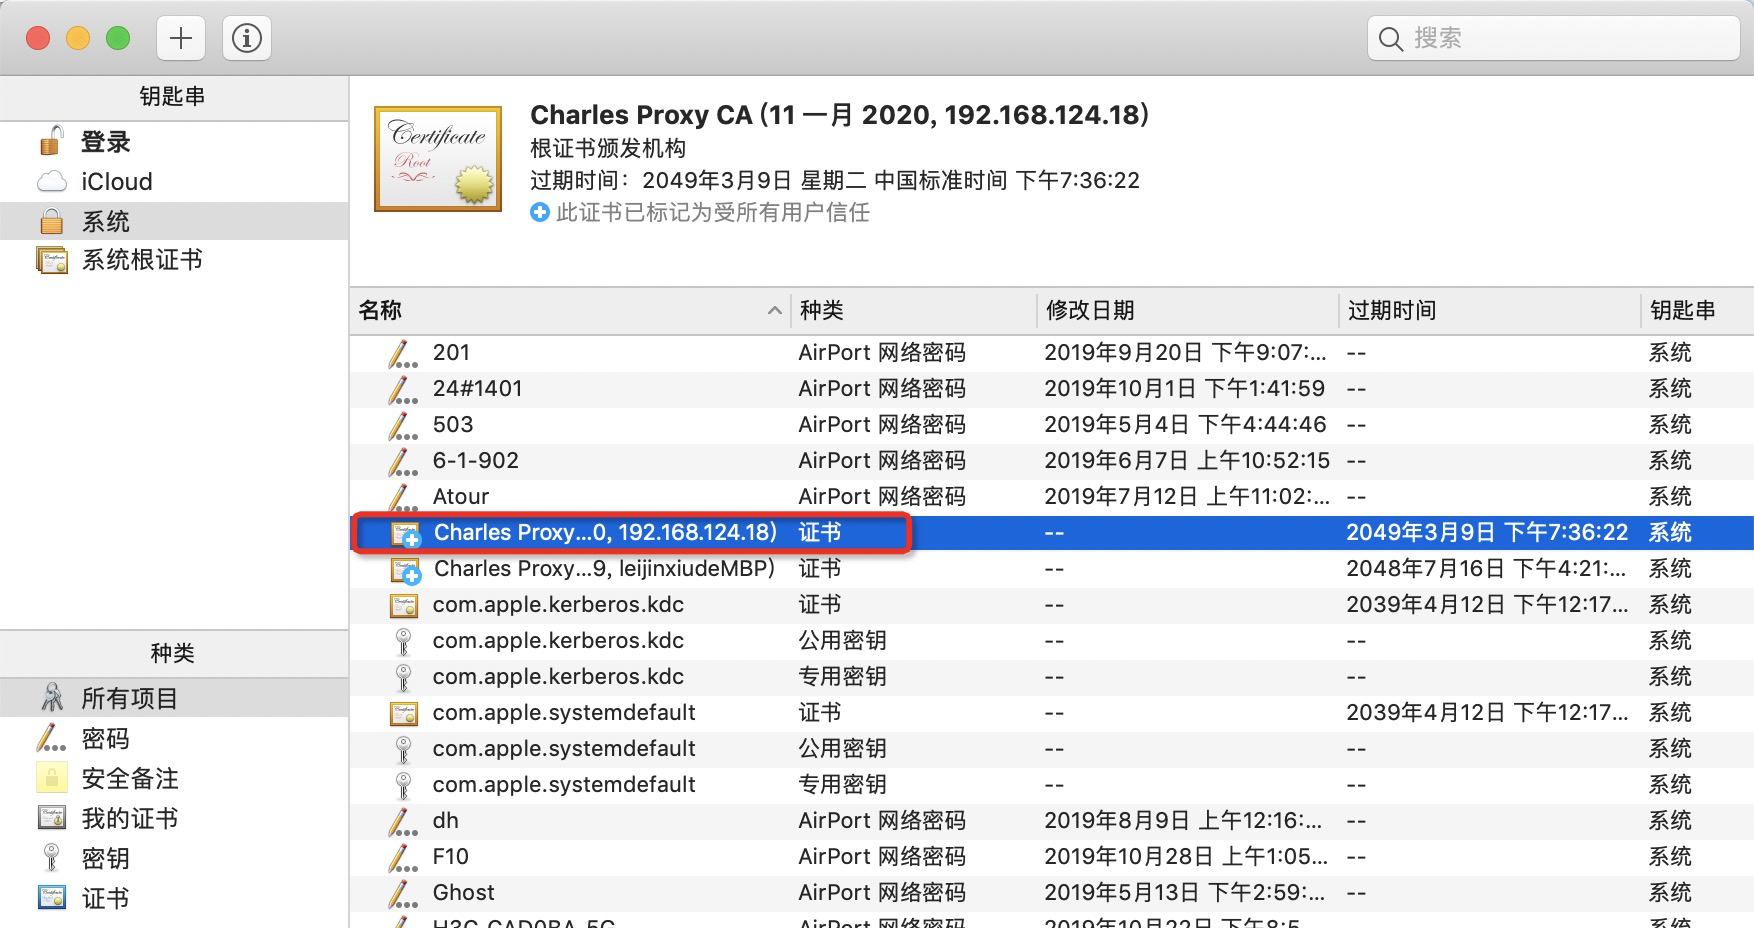Viewport: 1754px width, 928px height.
Task: Select the Atour AirPort password row
Action: (1052, 497)
